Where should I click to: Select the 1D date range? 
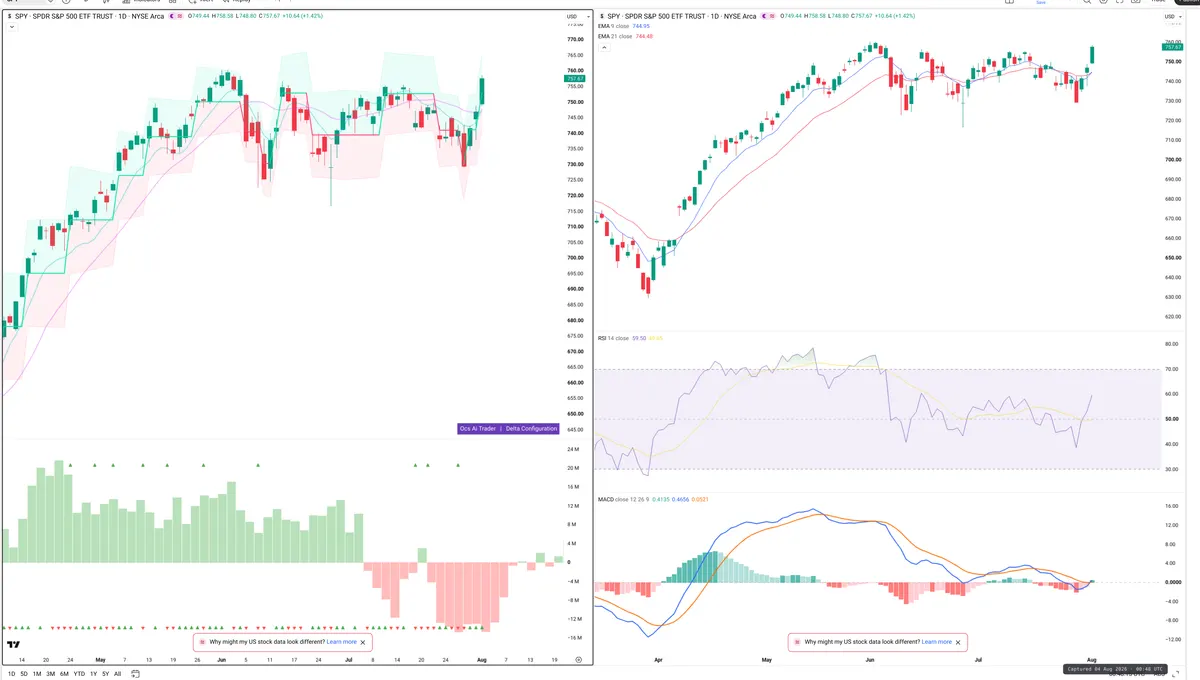12,674
